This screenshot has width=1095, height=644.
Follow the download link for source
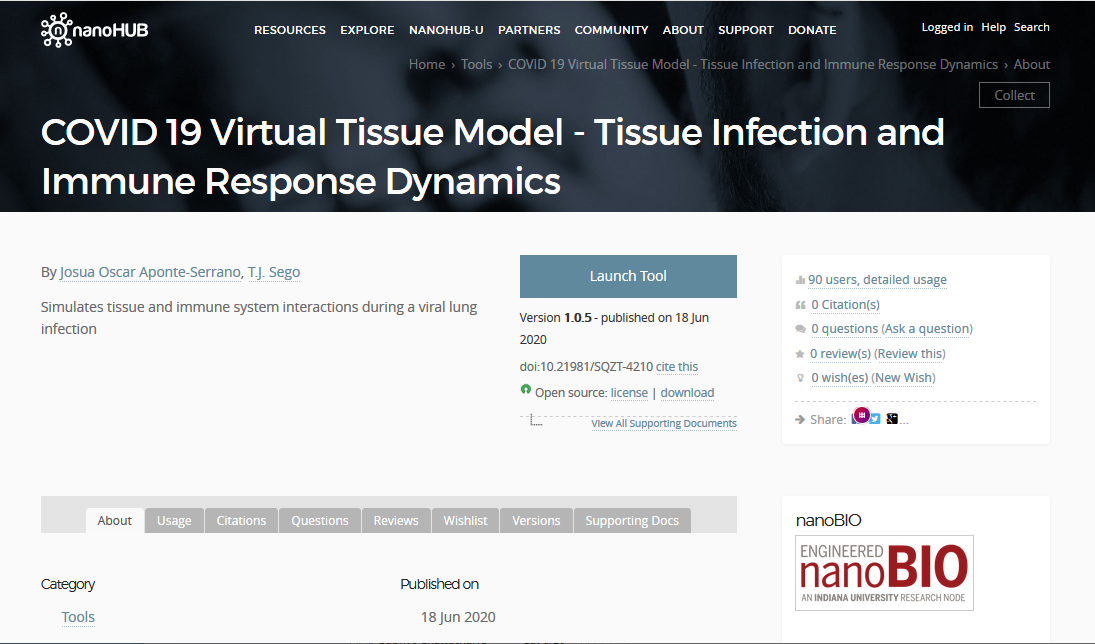(687, 393)
